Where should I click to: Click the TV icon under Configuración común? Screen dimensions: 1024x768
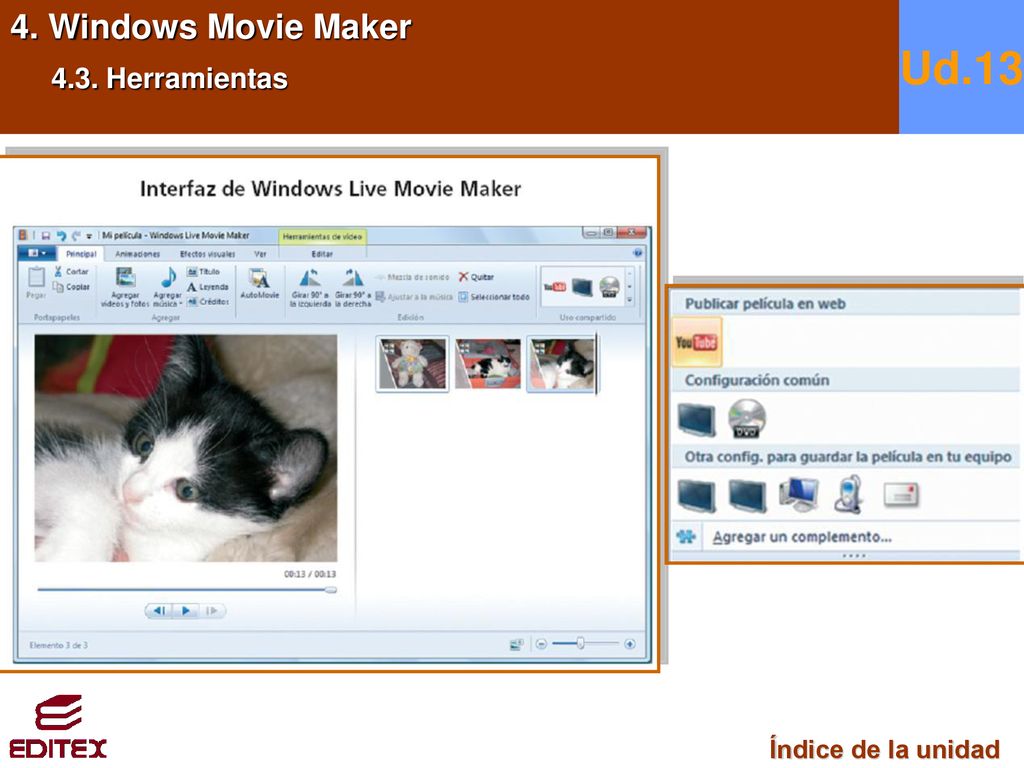click(x=697, y=419)
